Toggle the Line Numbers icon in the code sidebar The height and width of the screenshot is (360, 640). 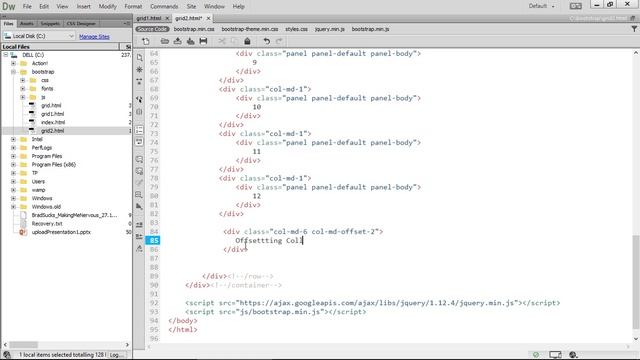(139, 130)
